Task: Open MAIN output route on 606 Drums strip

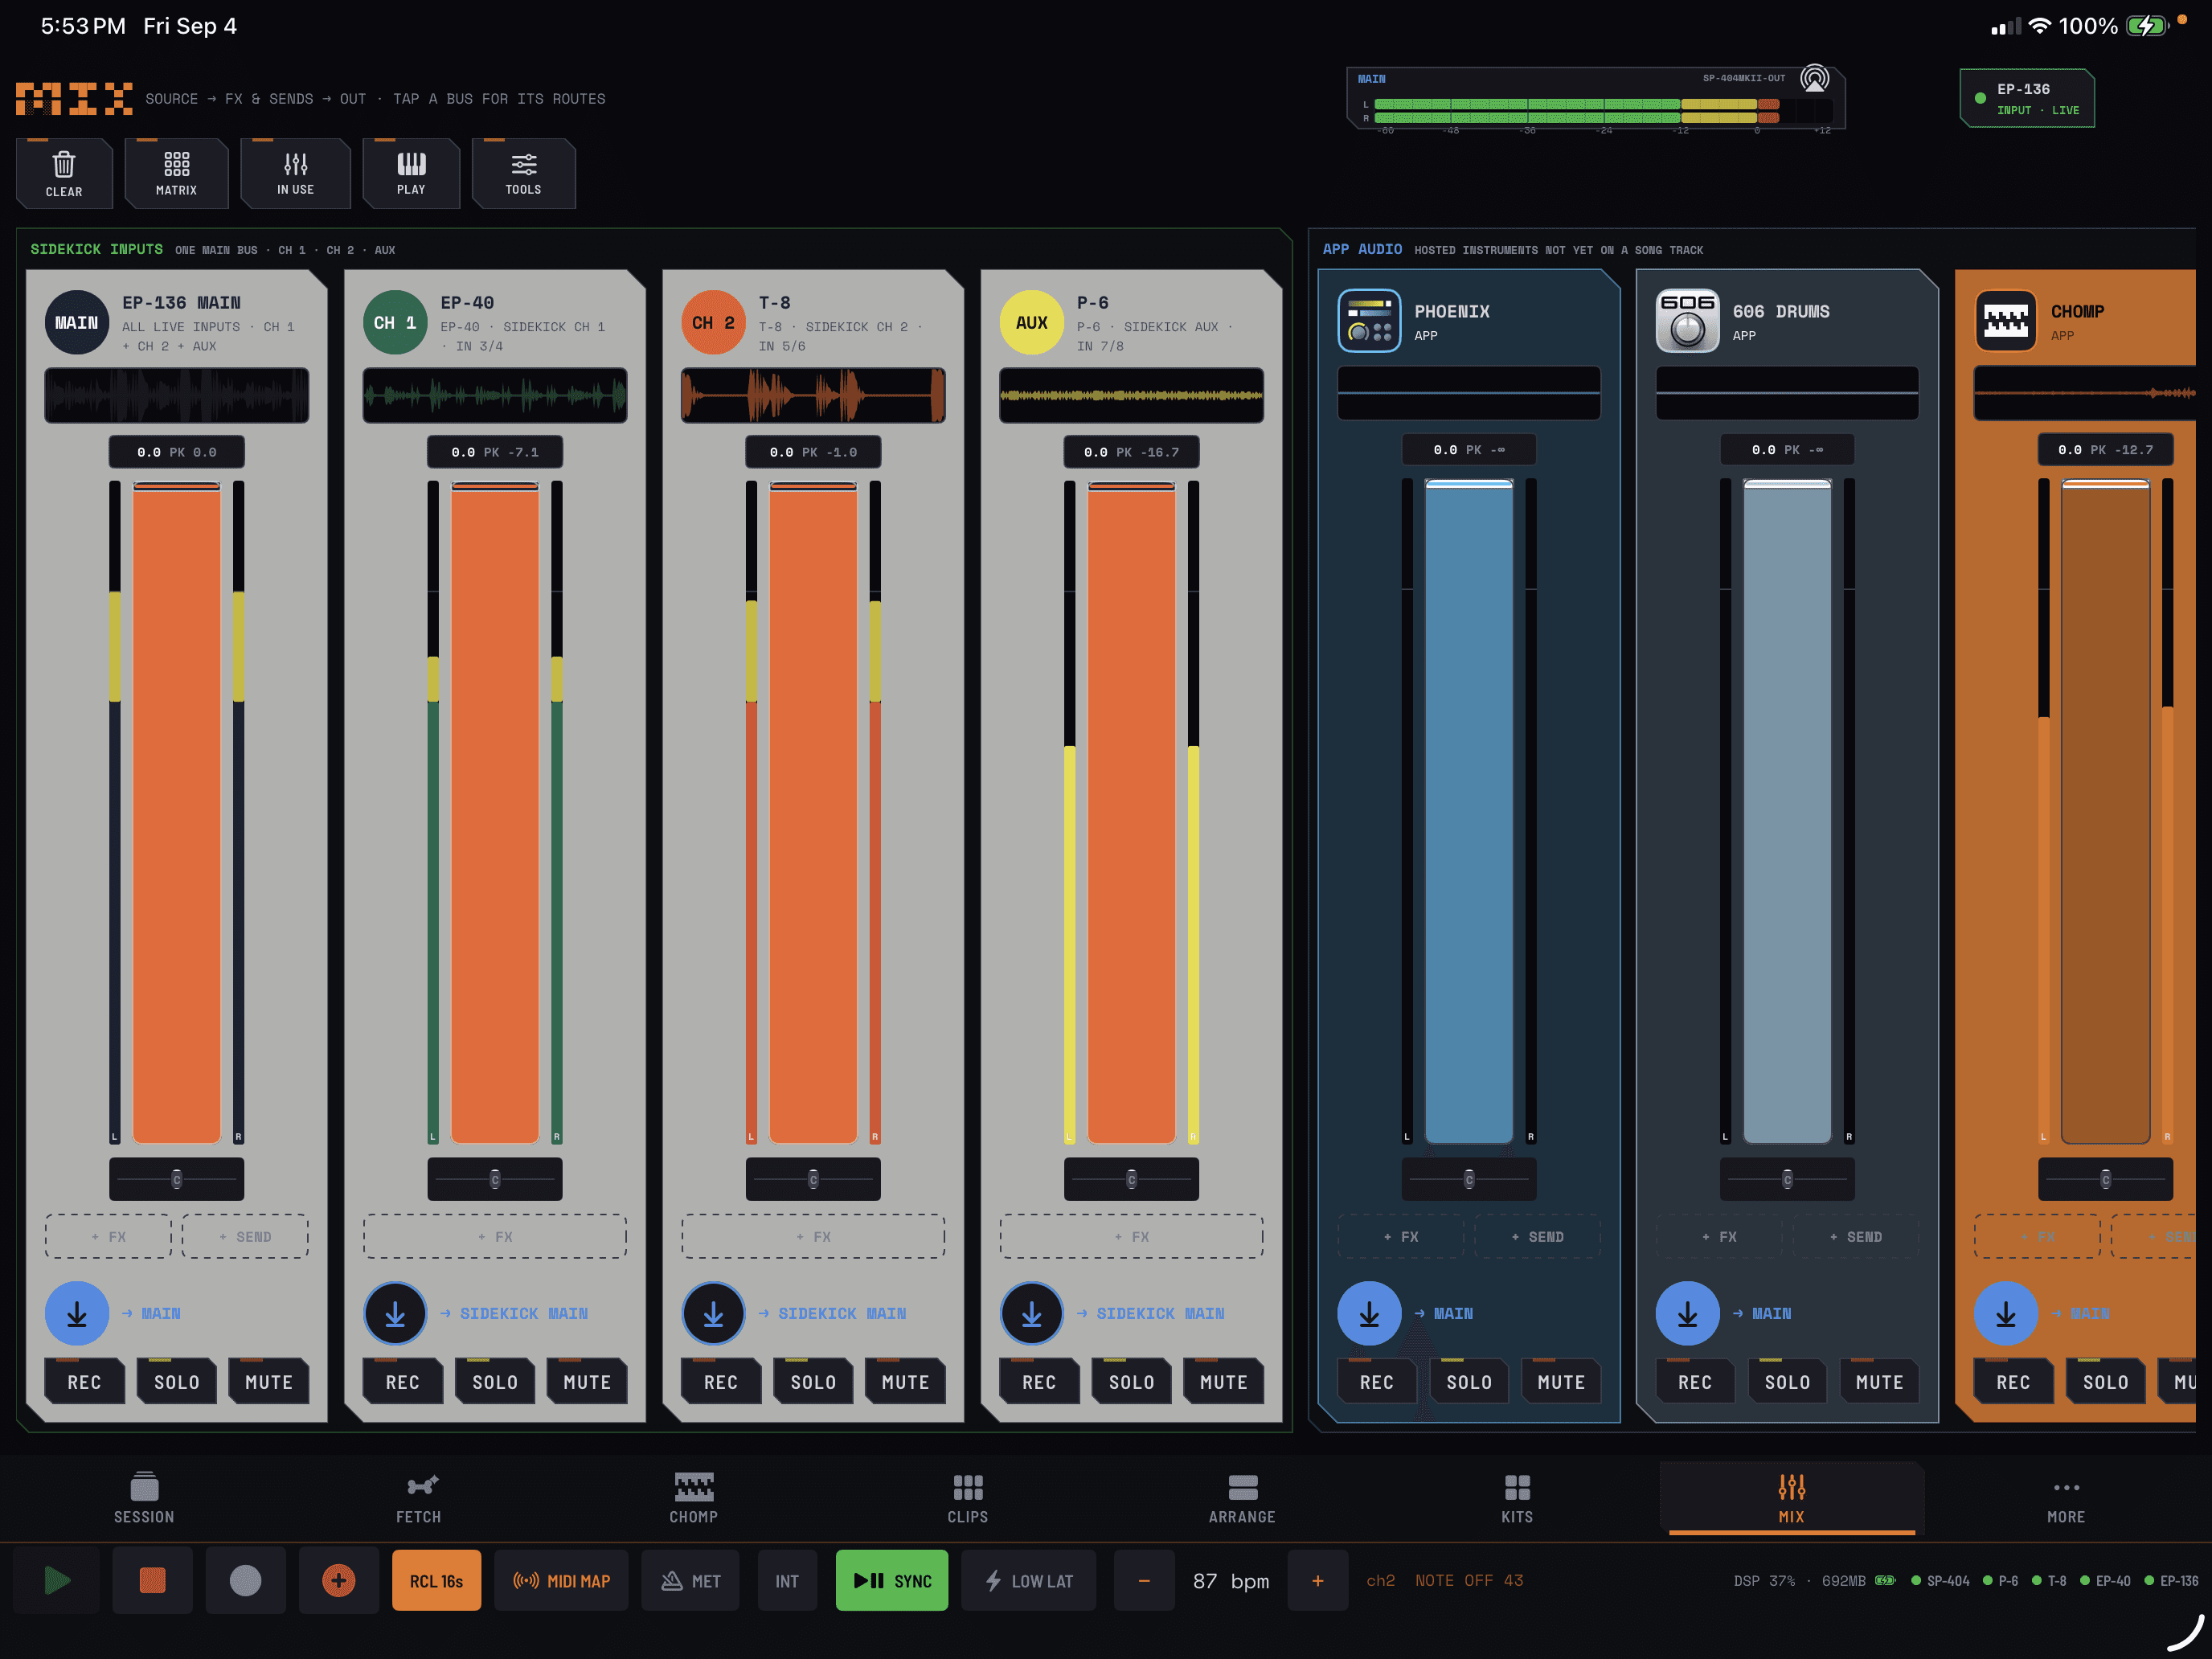Action: coord(1761,1313)
